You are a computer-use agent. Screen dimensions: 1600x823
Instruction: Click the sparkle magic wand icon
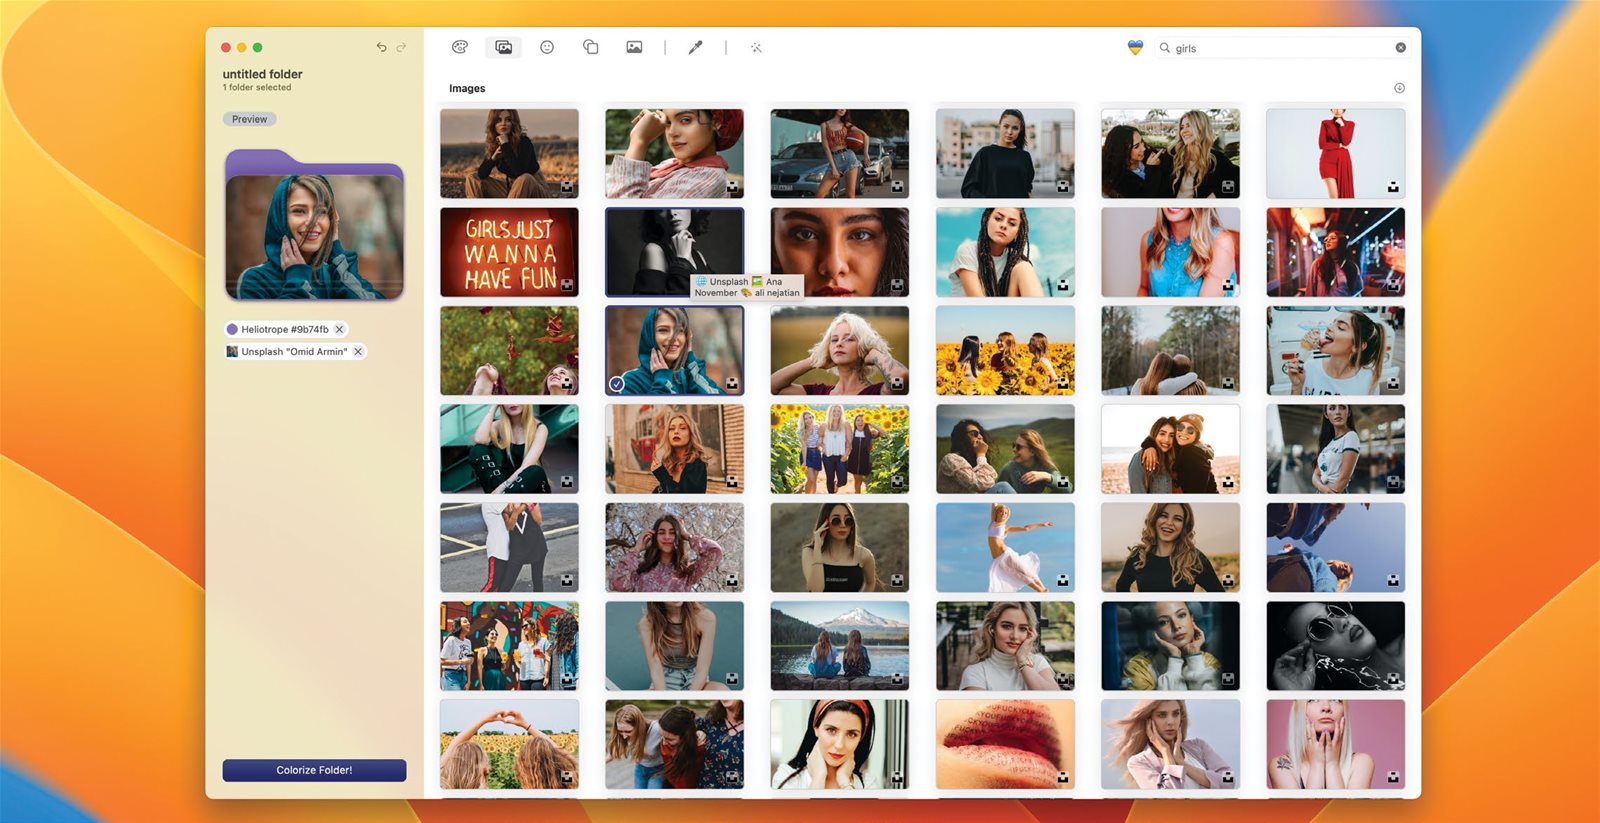click(756, 47)
